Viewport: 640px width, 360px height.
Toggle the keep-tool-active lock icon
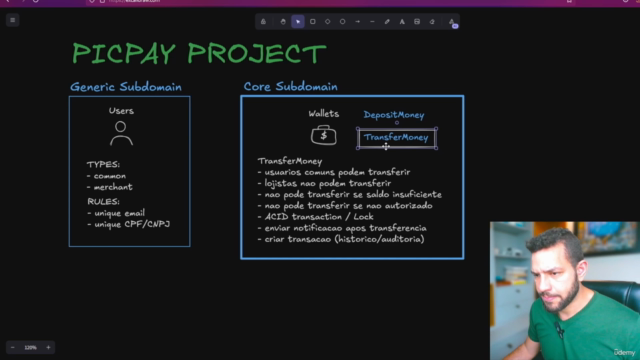click(x=263, y=22)
